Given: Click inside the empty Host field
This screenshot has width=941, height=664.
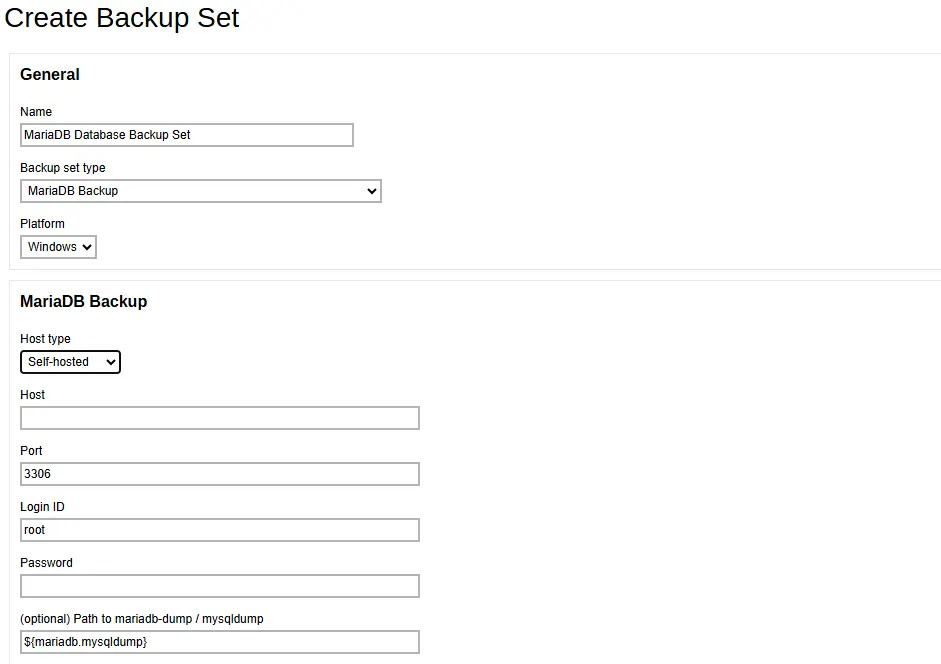Looking at the screenshot, I should [x=219, y=418].
